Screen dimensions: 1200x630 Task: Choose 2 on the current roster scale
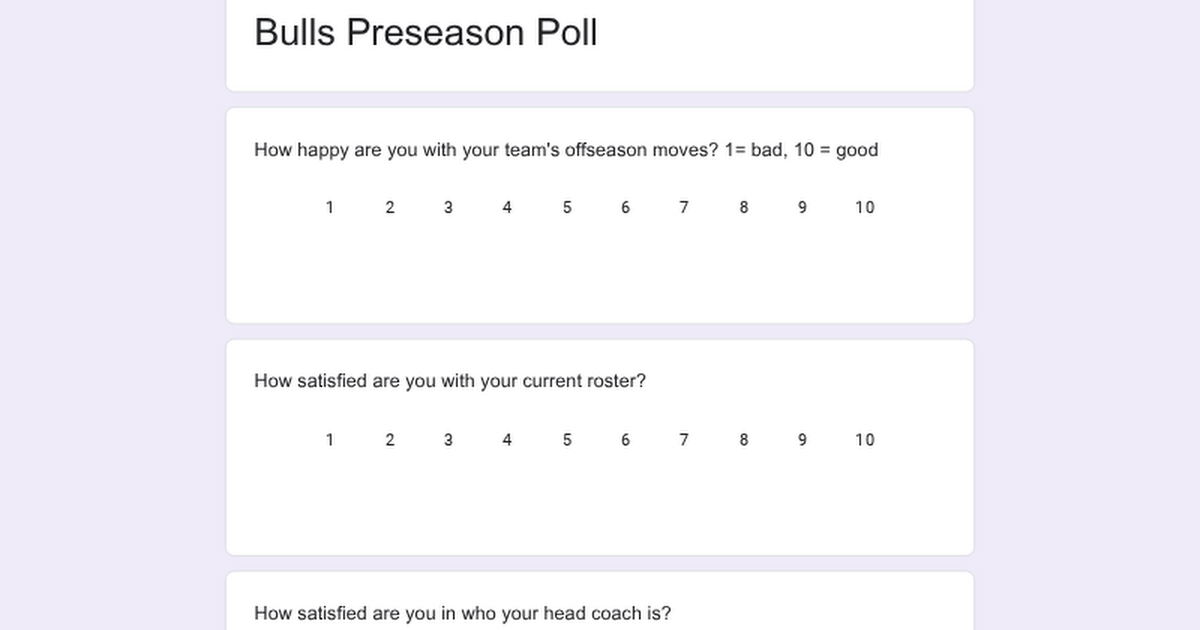coord(390,440)
